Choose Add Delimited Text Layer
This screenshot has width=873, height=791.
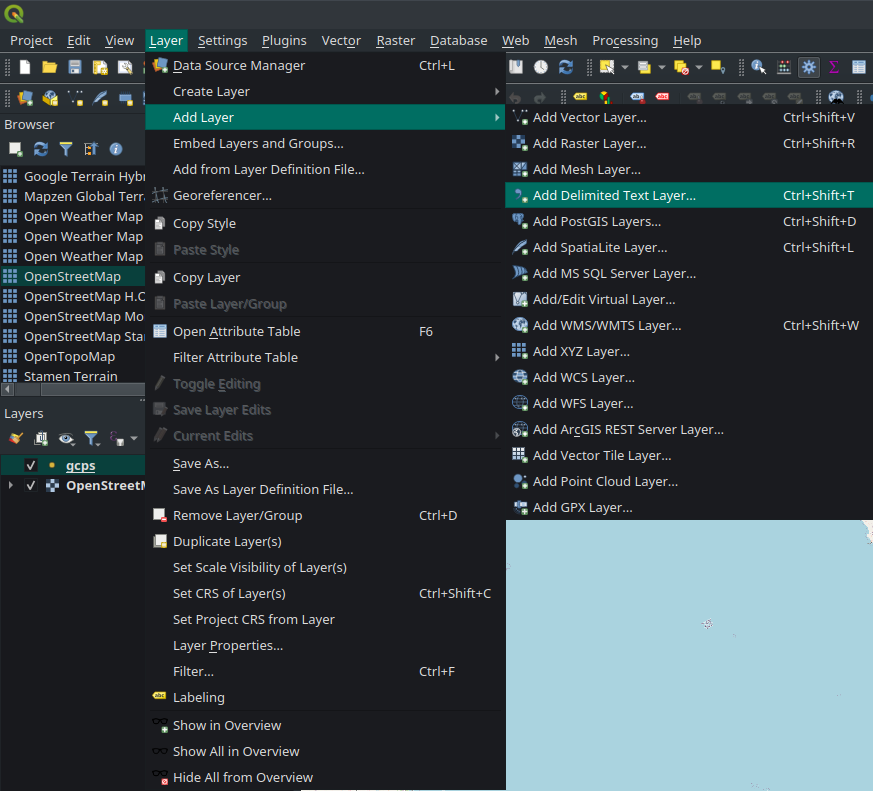(x=614, y=196)
